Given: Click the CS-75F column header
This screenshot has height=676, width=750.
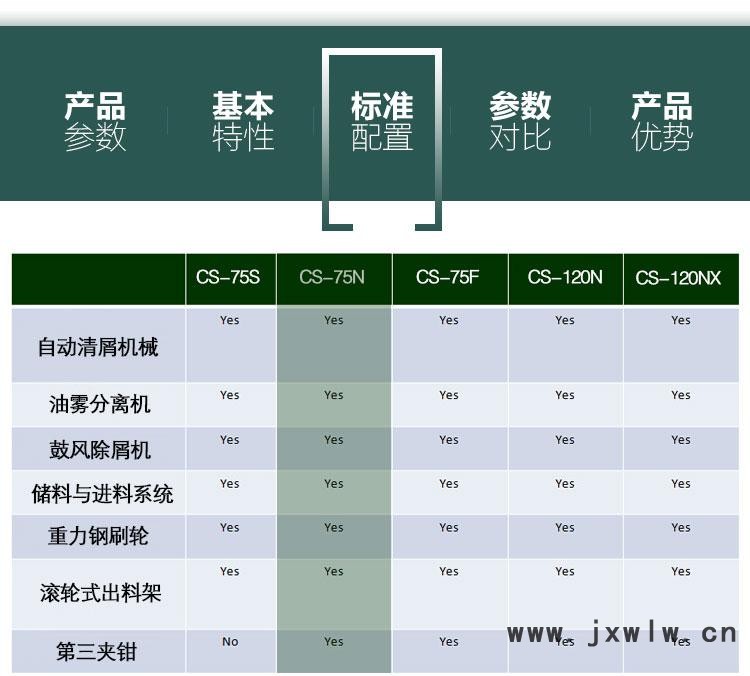Looking at the screenshot, I should coord(448,278).
